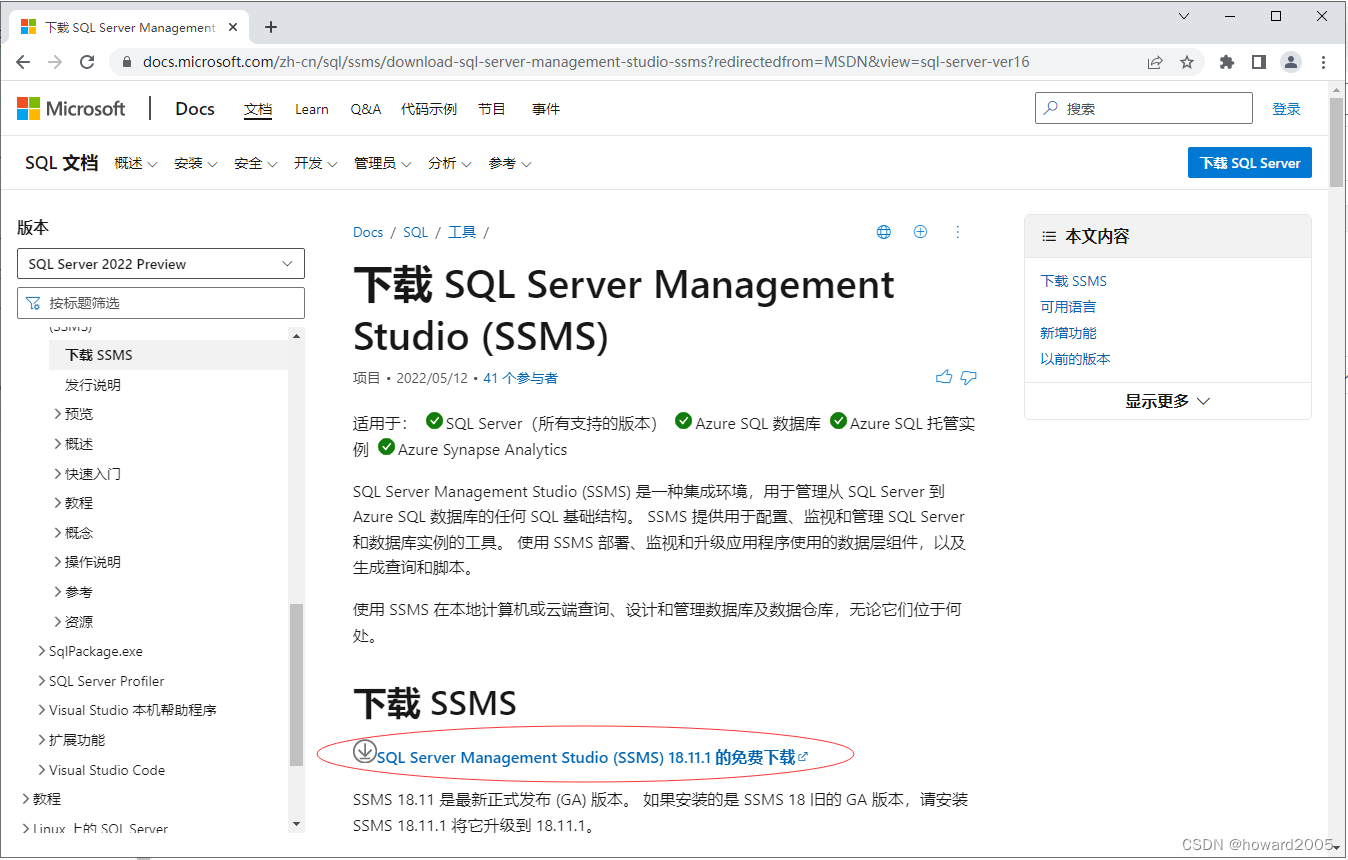Jump to 可用语言 in article contents
Image resolution: width=1348 pixels, height=860 pixels.
(1068, 307)
